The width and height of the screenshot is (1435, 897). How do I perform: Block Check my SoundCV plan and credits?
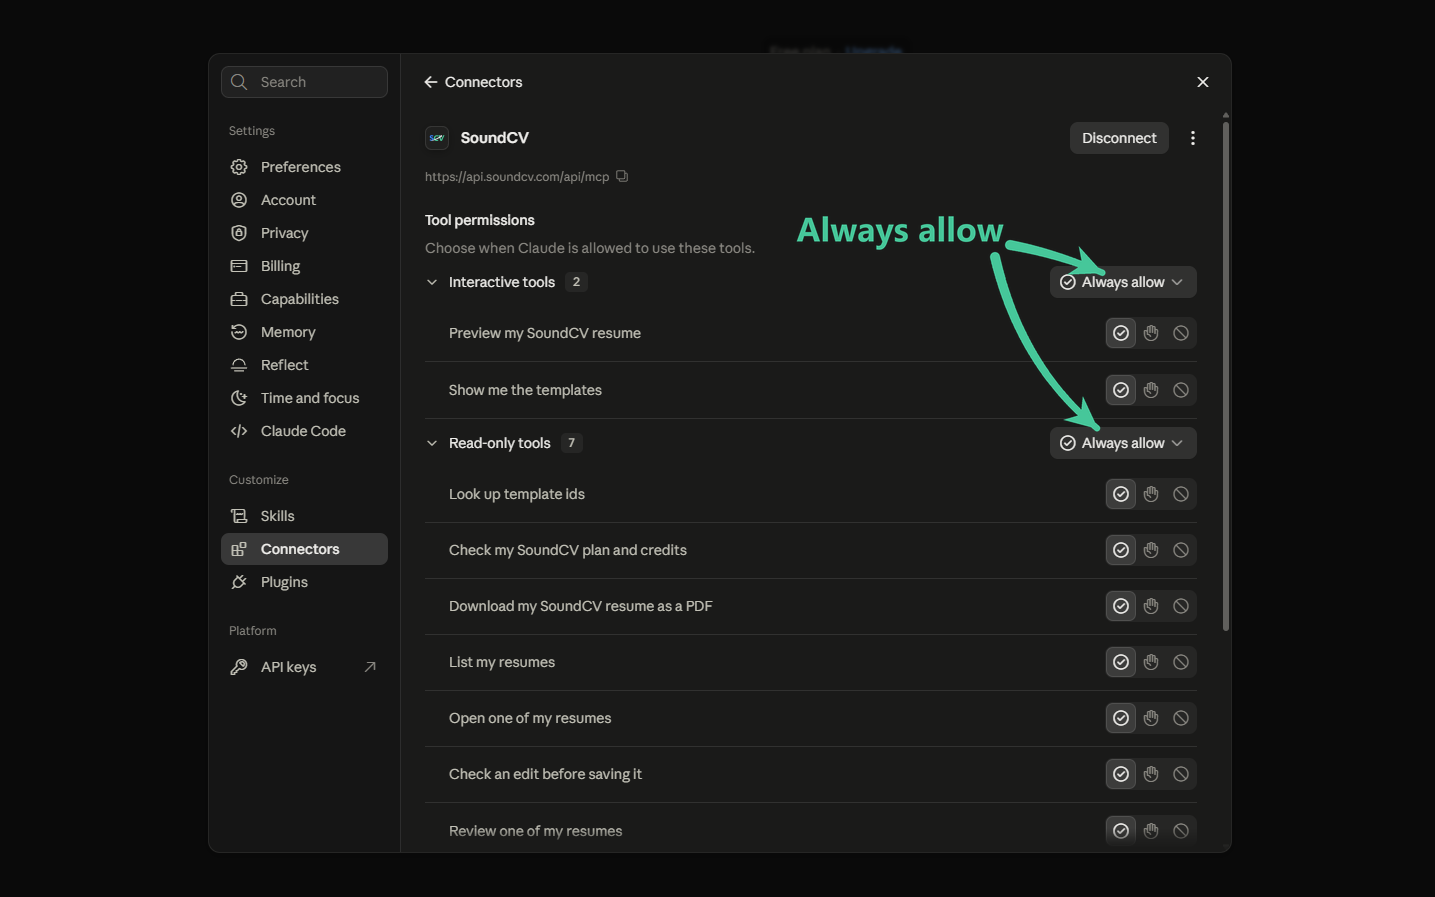click(x=1181, y=550)
